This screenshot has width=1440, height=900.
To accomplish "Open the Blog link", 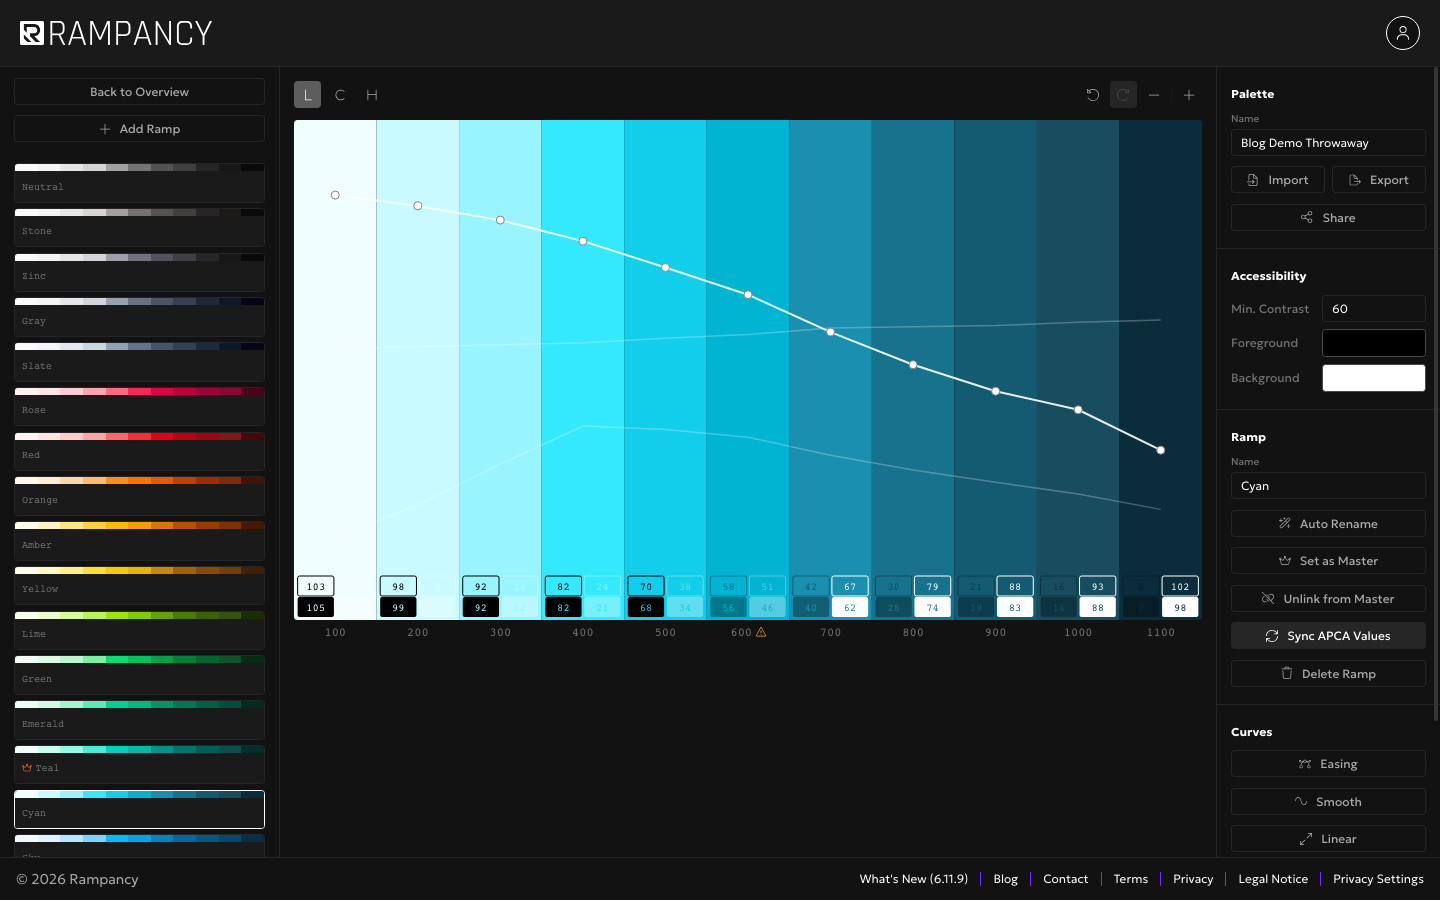I will 1006,879.
